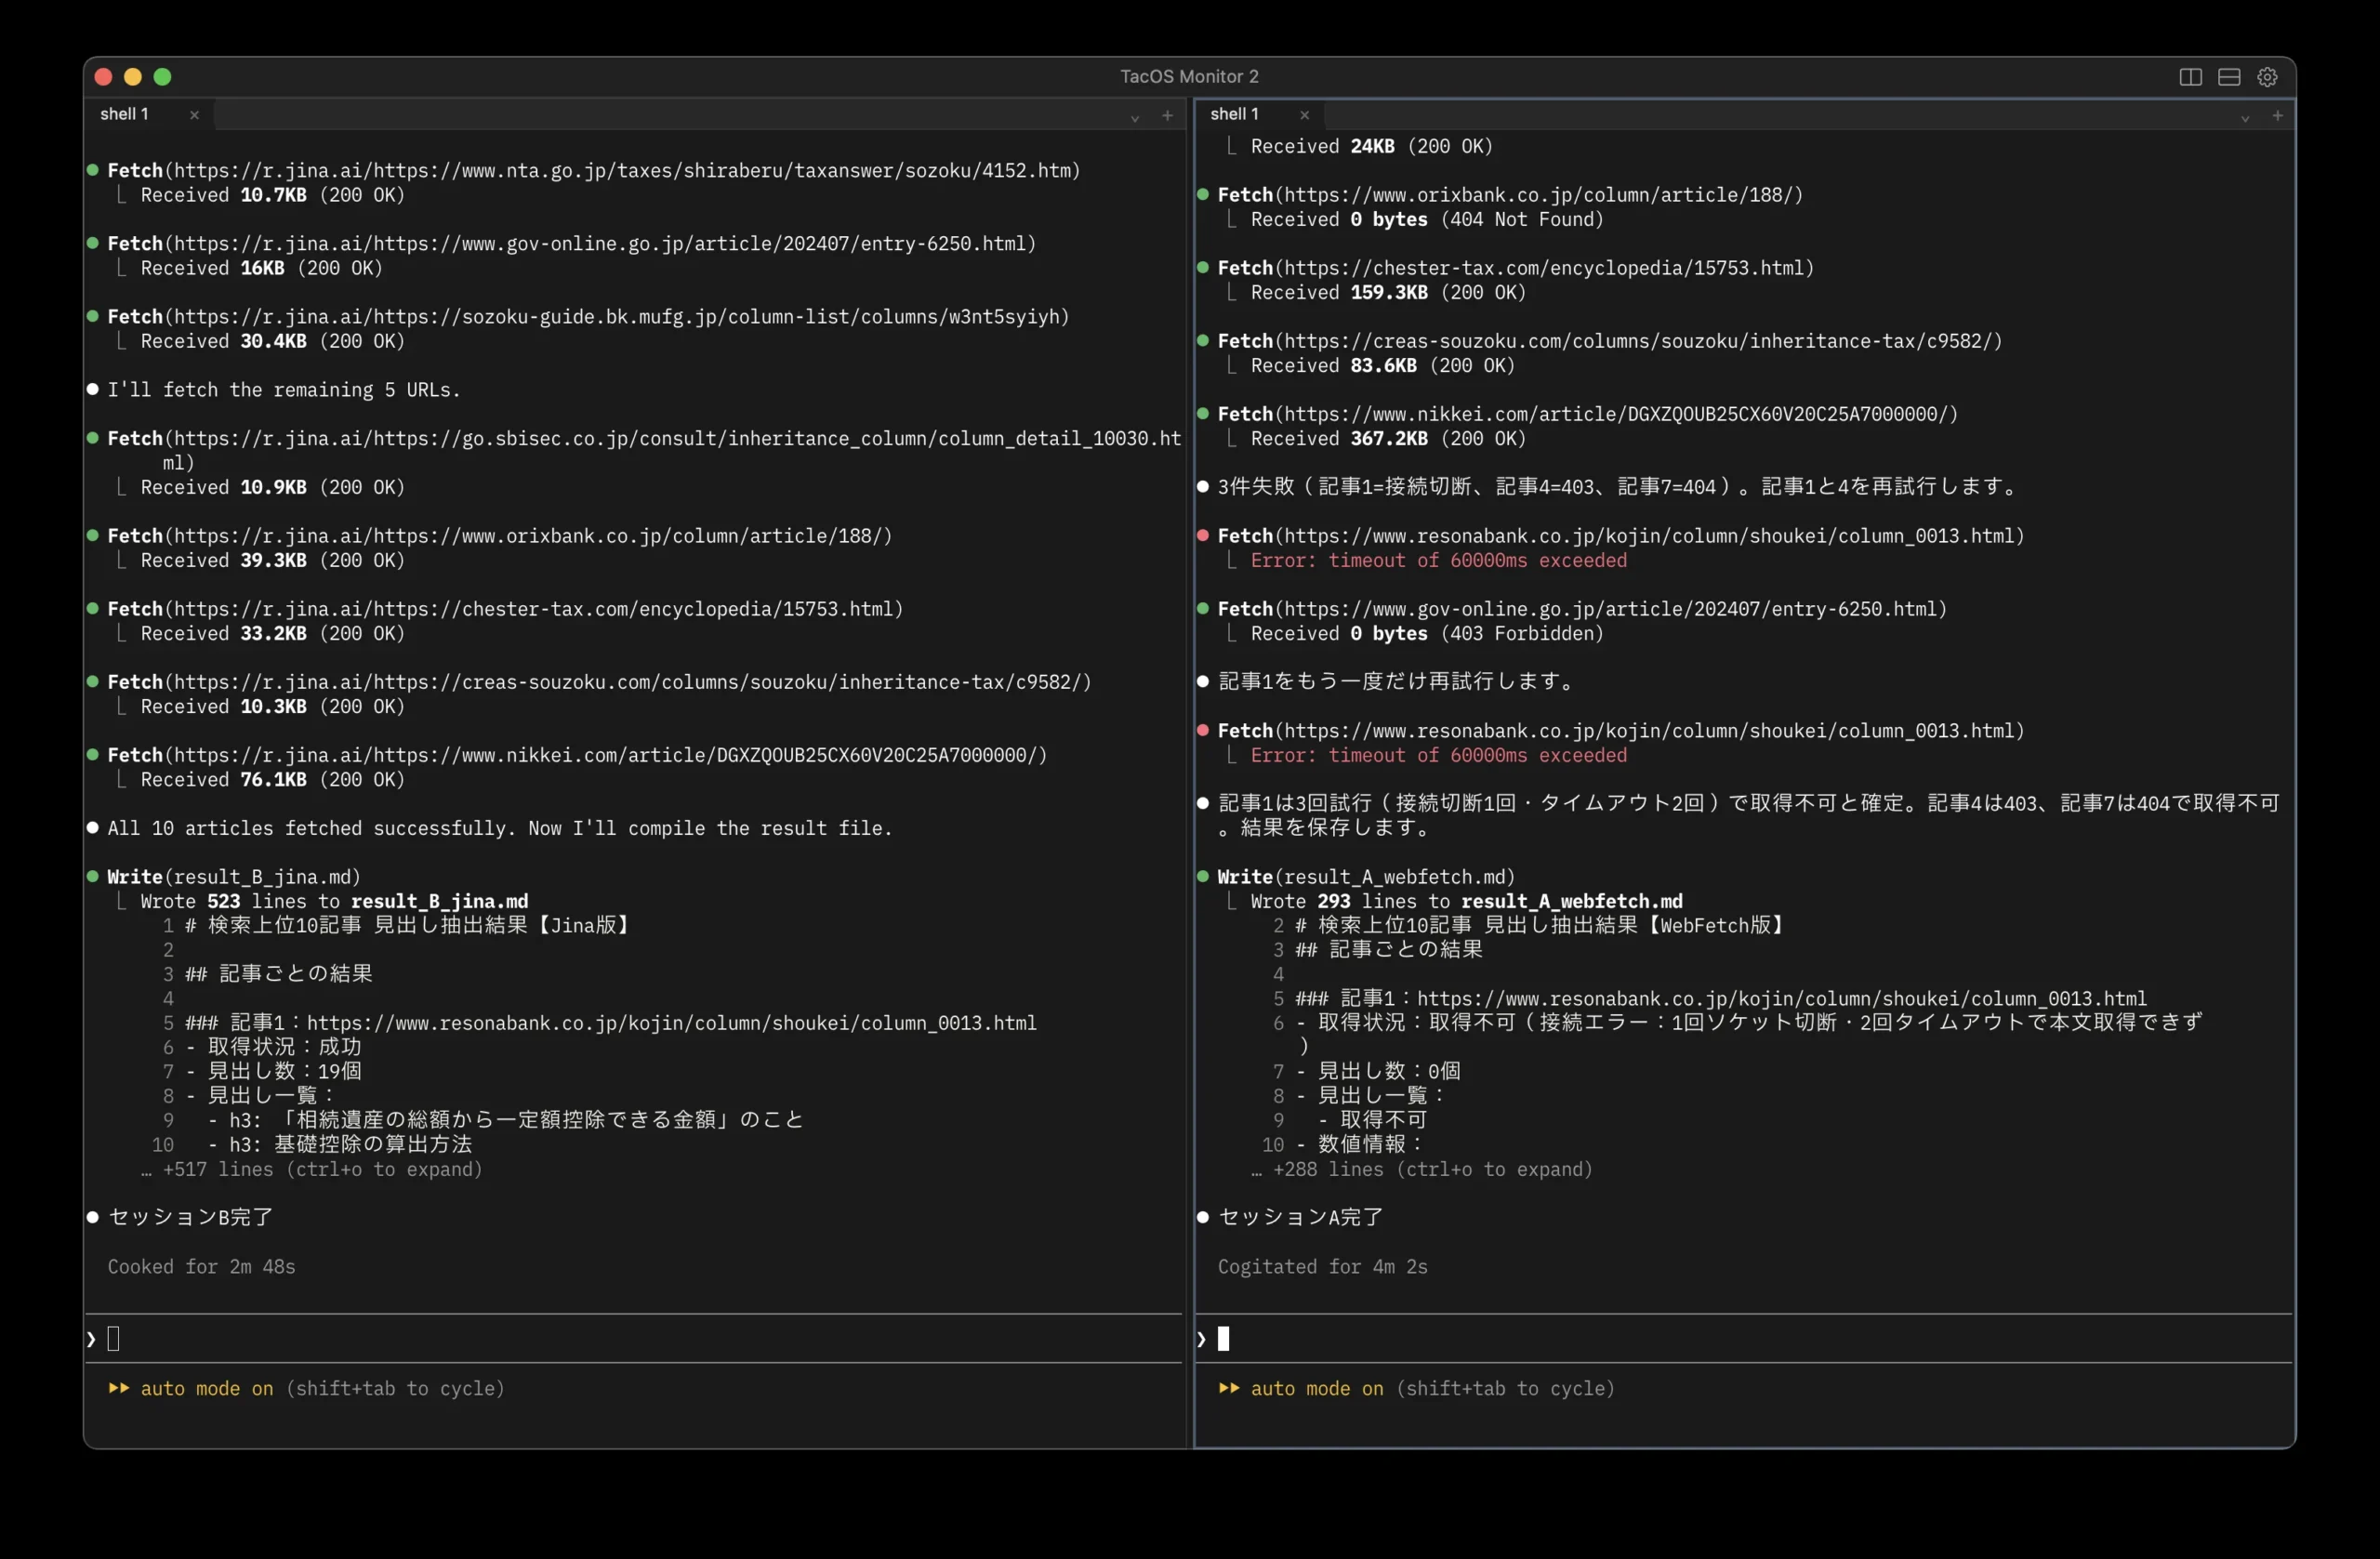Click the '3件失敗' summary message

[x=1617, y=487]
